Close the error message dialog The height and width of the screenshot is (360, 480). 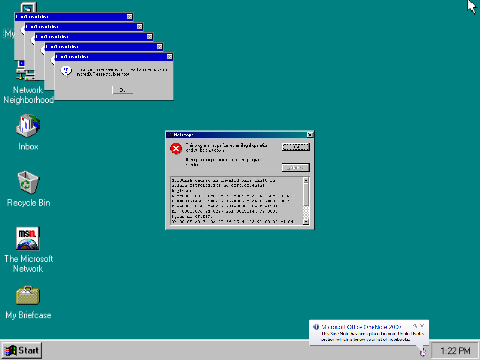310,135
